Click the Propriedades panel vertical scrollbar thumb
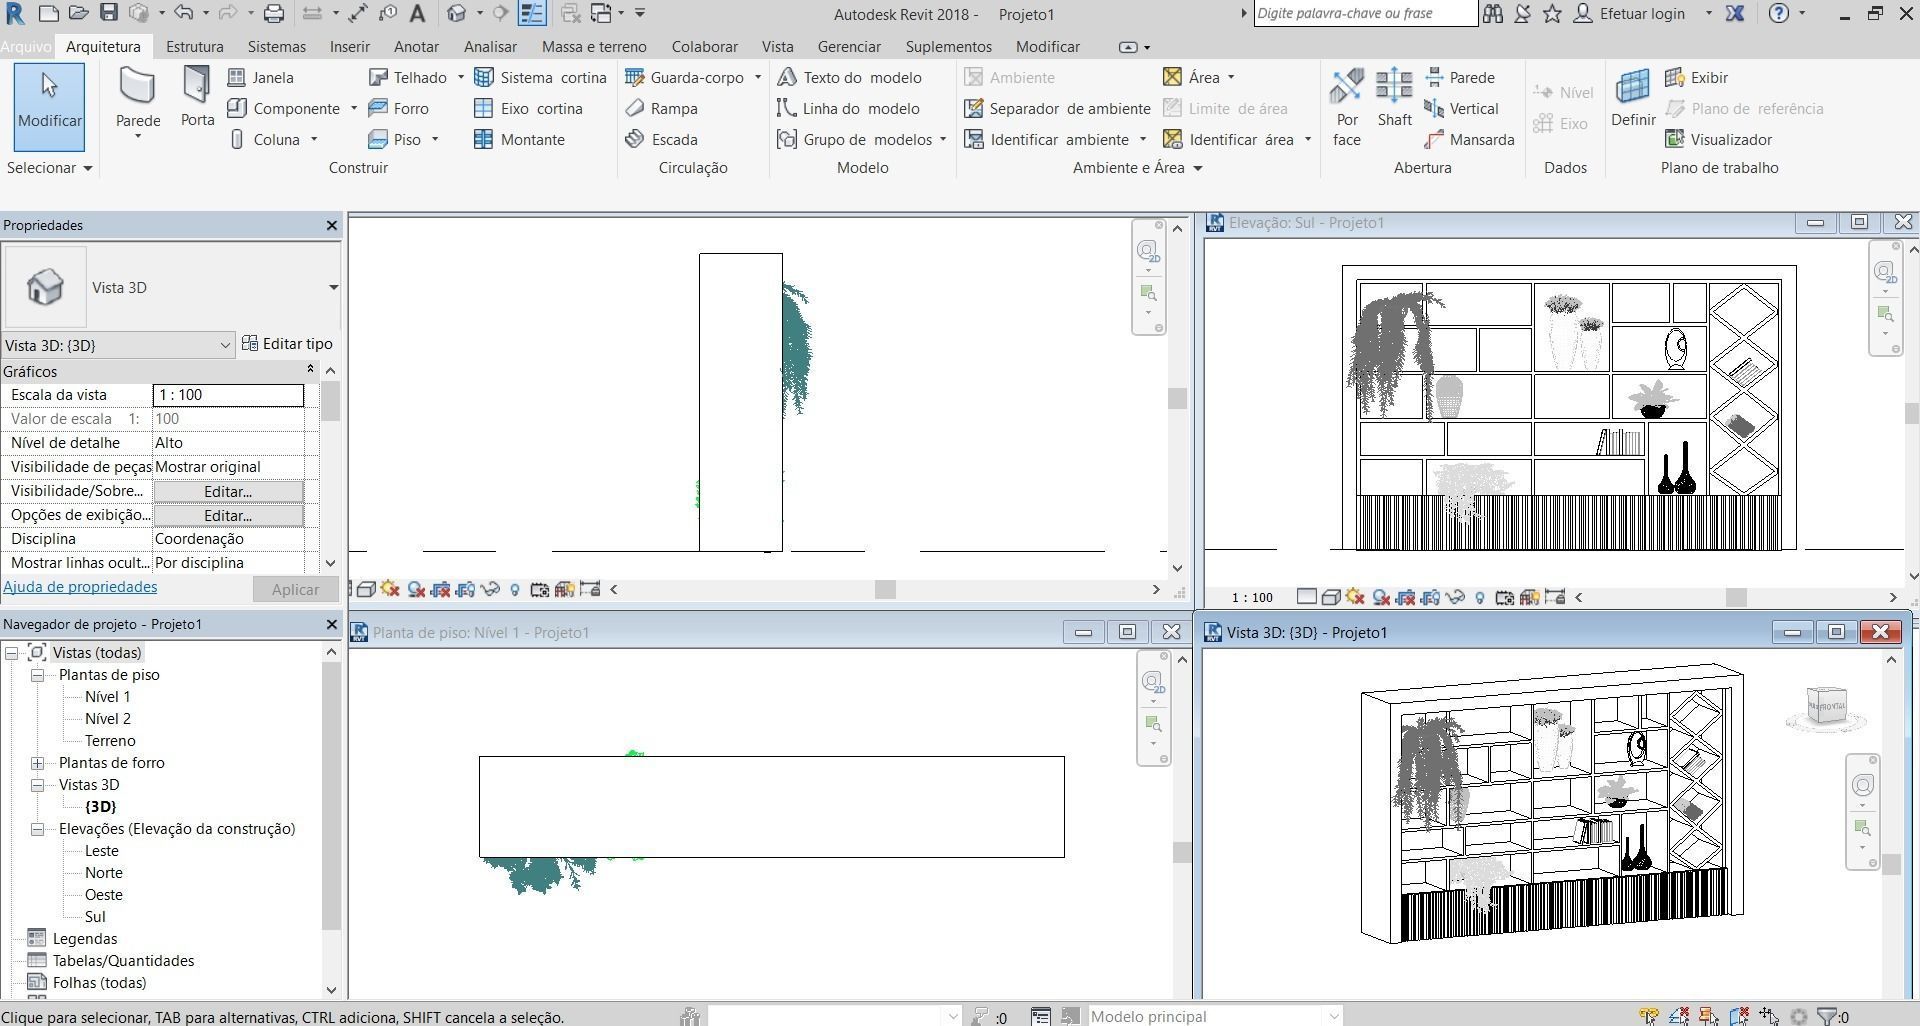Viewport: 1920px width, 1026px height. tap(330, 402)
